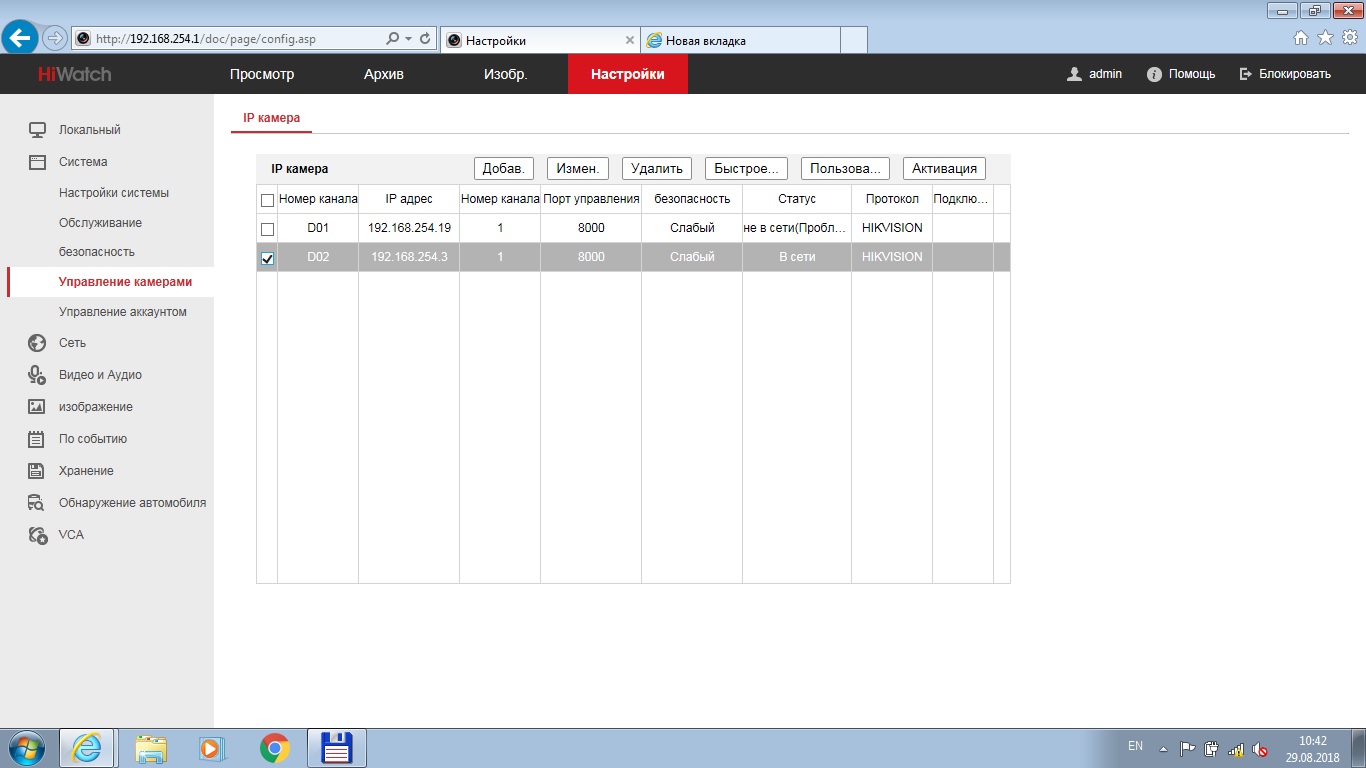This screenshot has height=768, width=1366.
Task: Go back with the browser back arrow
Action: click(20, 38)
